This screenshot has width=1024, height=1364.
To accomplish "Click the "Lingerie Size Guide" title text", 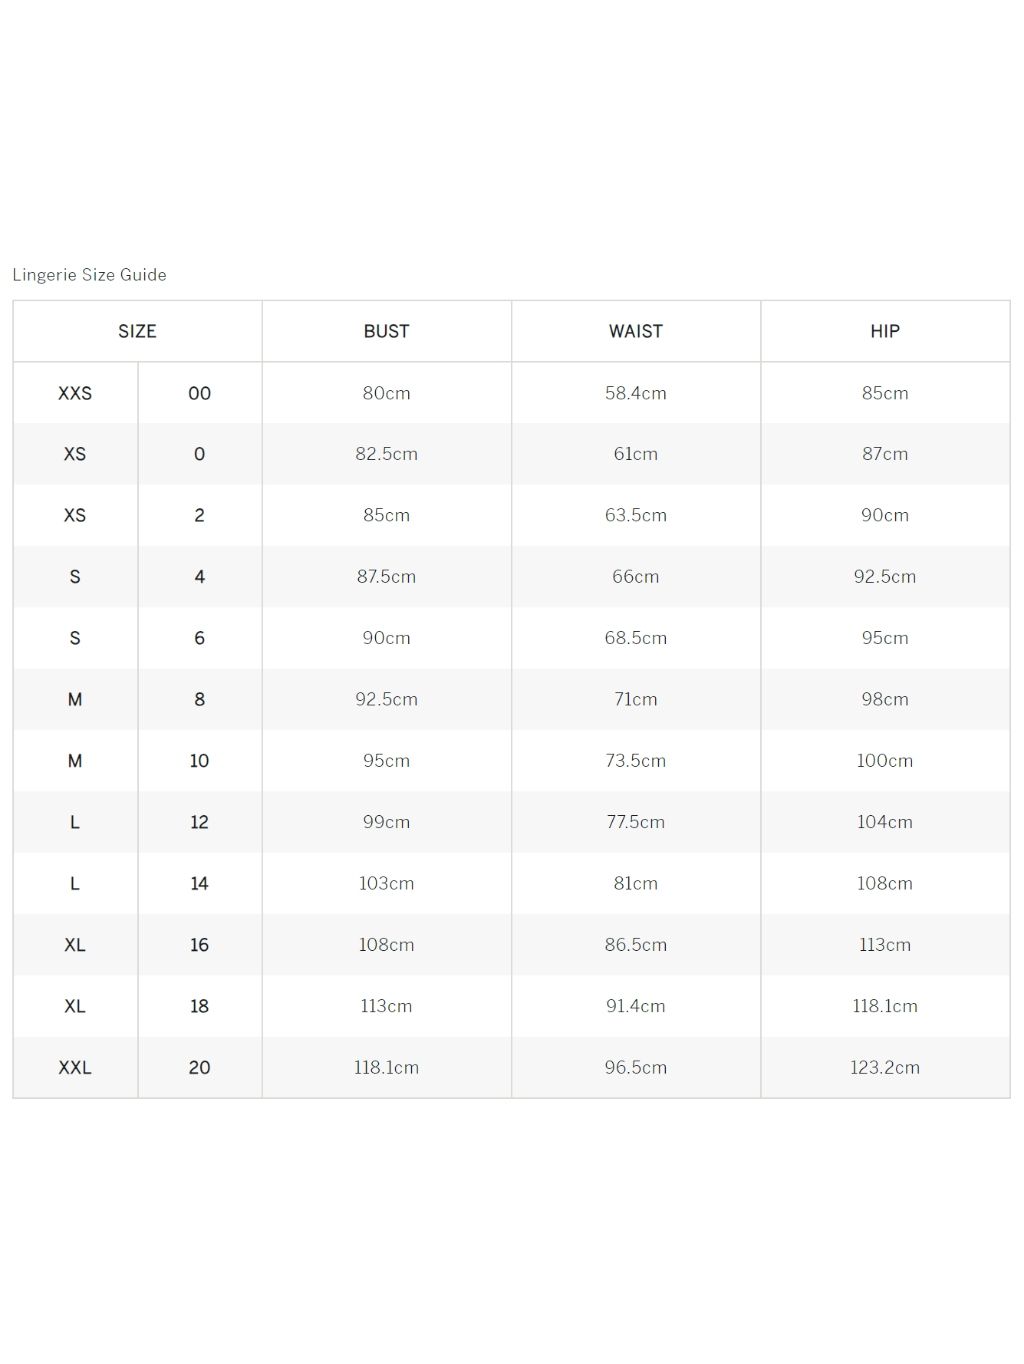I will 90,275.
